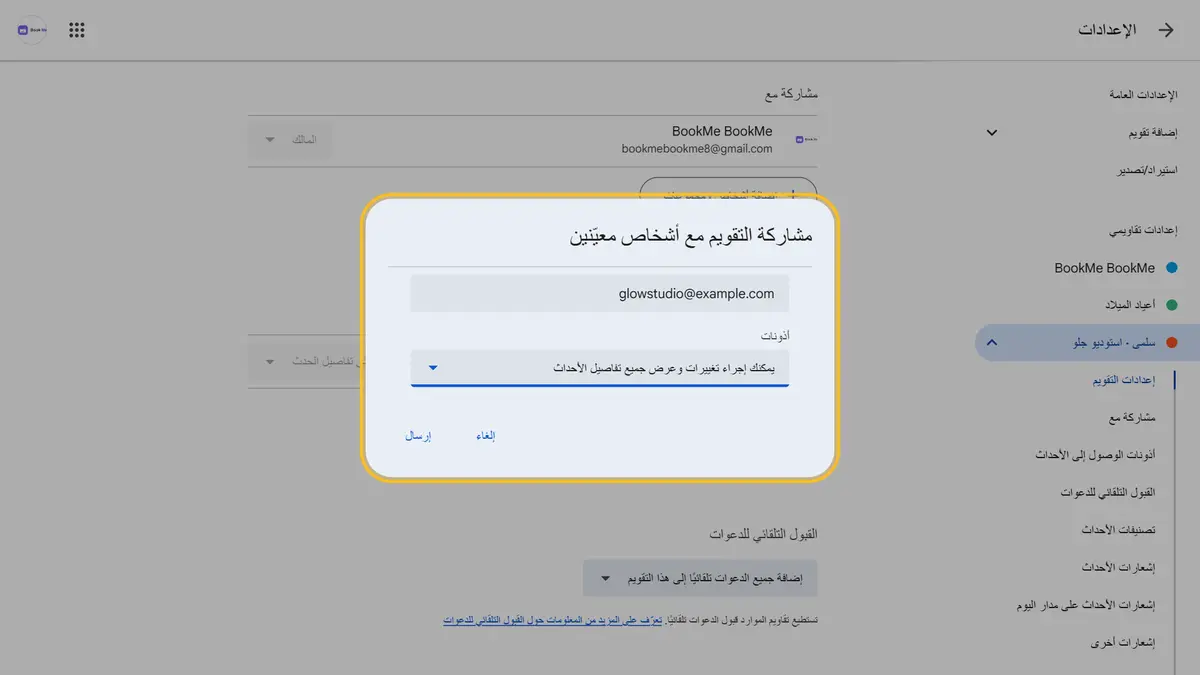Open the أذونات permissions dropdown in dialog

pos(600,368)
